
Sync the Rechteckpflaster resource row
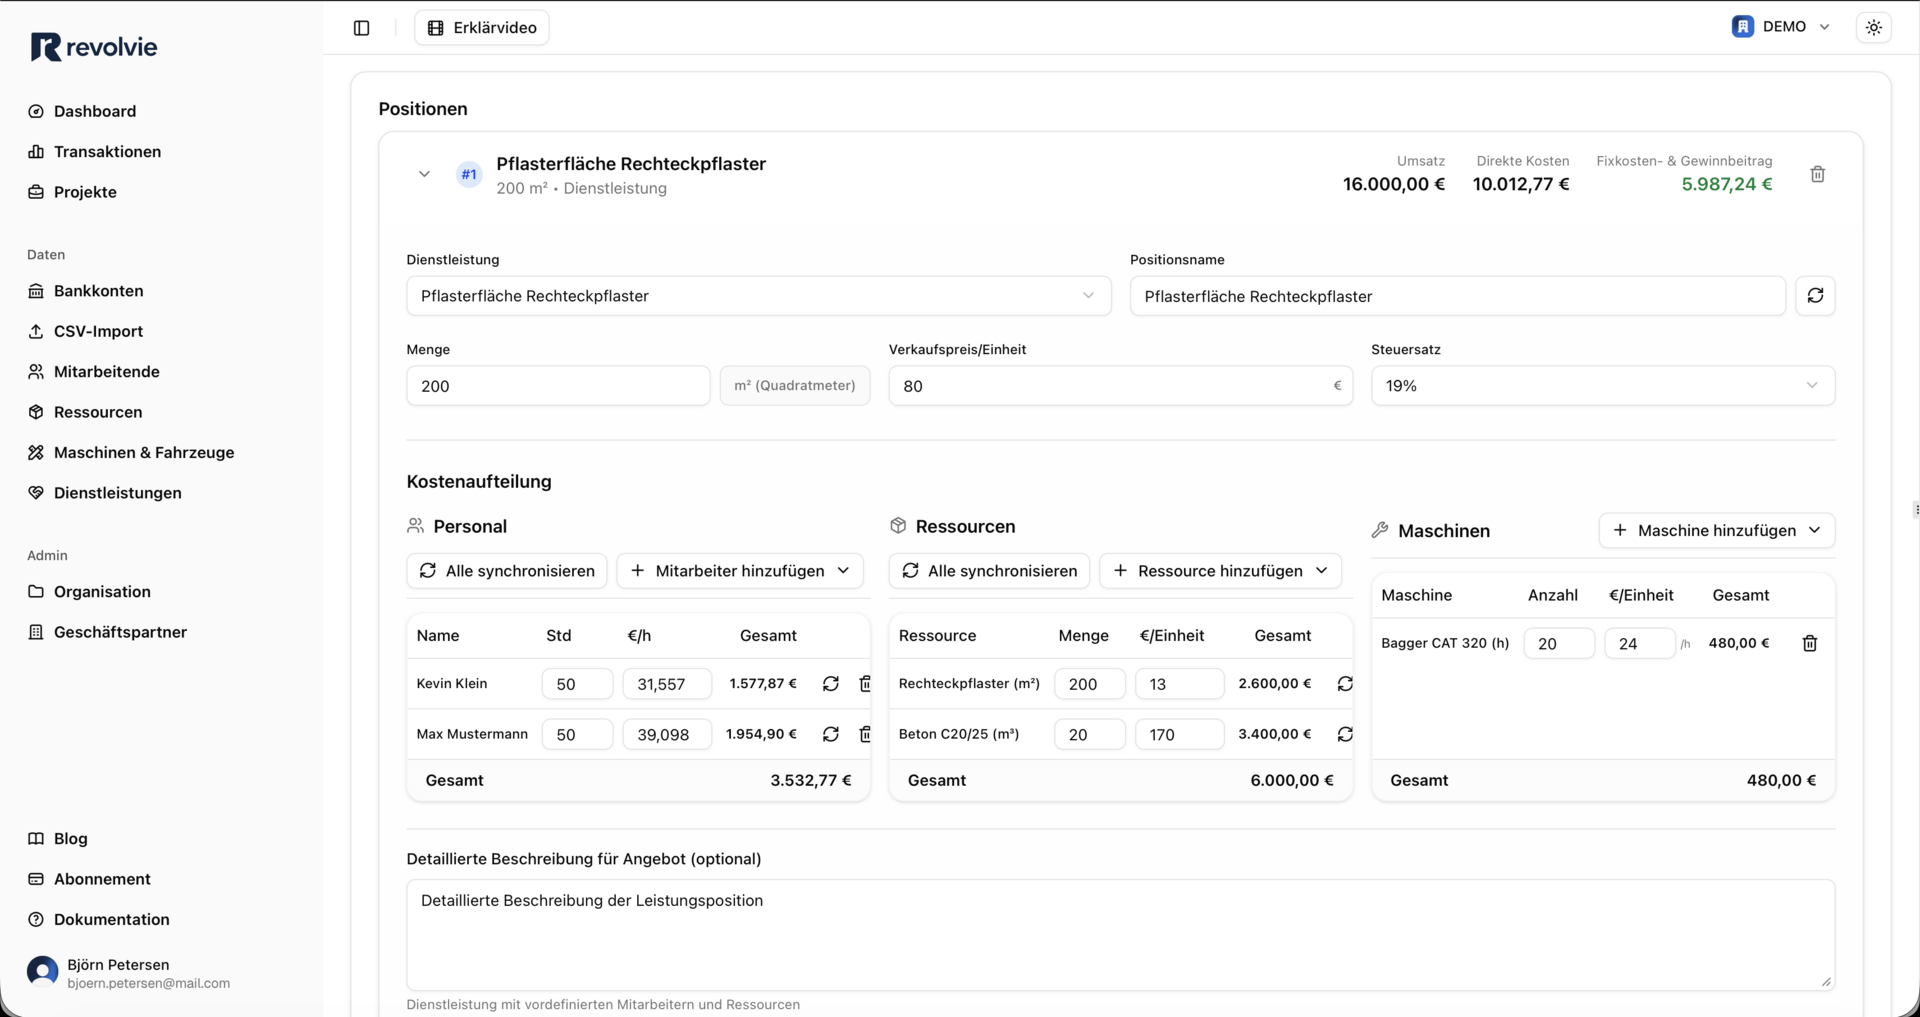(x=1344, y=684)
